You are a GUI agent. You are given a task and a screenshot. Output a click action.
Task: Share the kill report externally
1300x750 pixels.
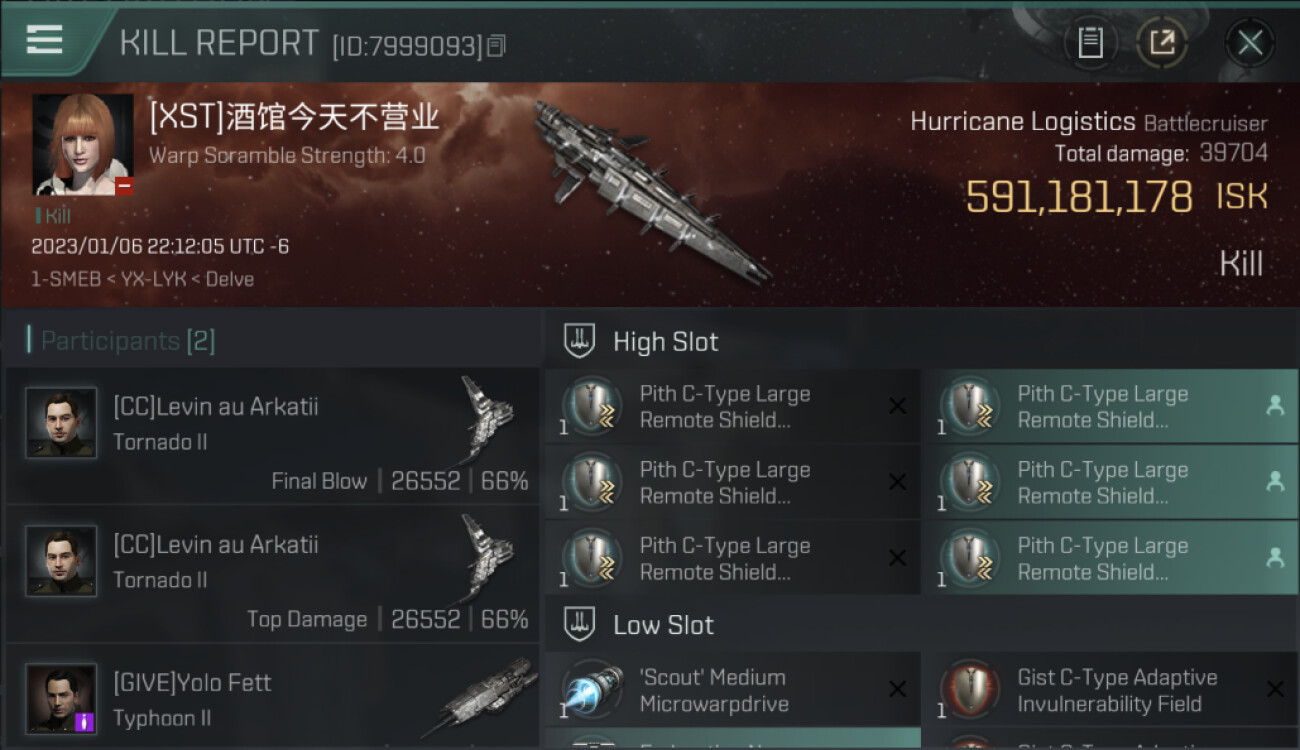coord(1162,43)
